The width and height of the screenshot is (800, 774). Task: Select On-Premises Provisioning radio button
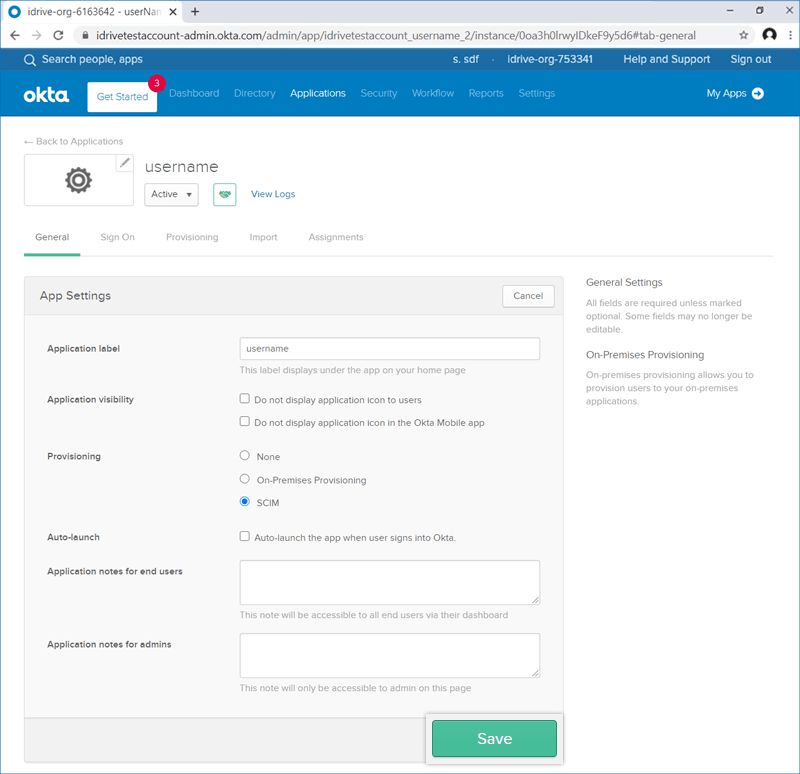coord(245,479)
